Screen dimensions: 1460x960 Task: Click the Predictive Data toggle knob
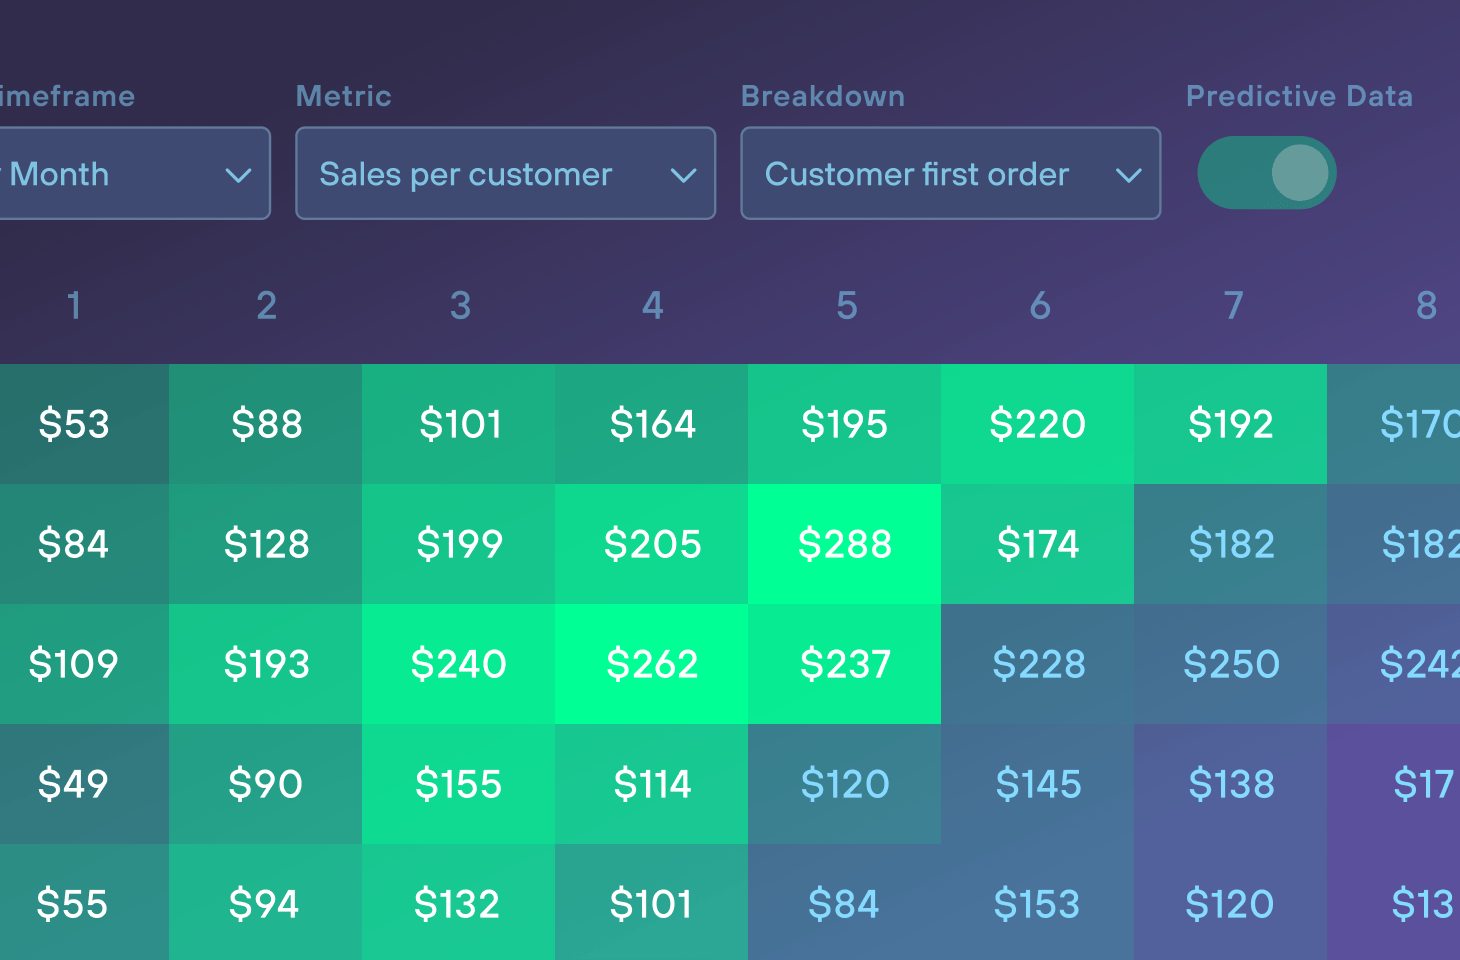coord(1297,172)
